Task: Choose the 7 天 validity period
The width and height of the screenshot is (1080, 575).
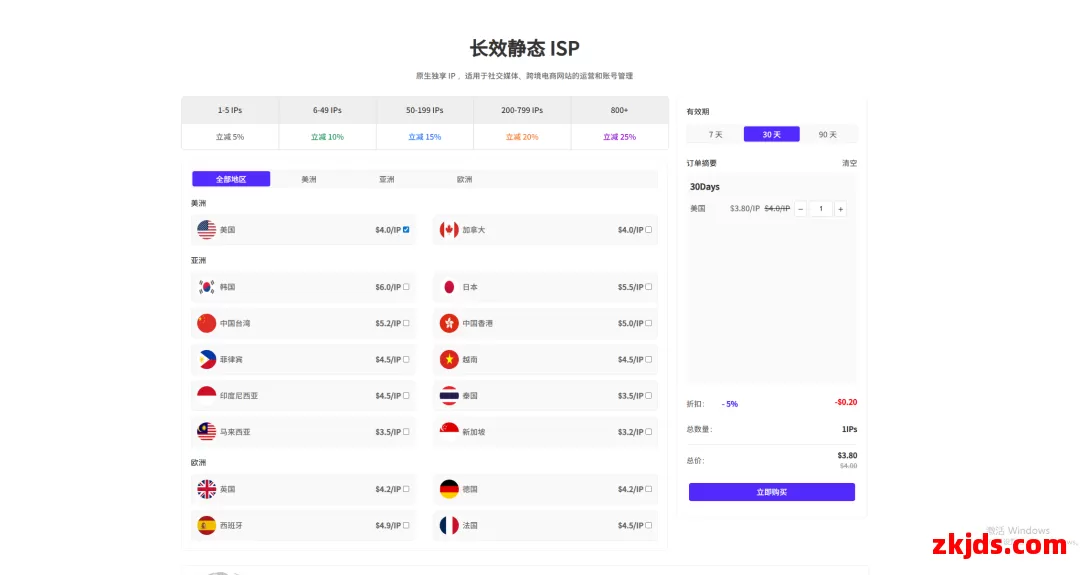Action: 716,134
